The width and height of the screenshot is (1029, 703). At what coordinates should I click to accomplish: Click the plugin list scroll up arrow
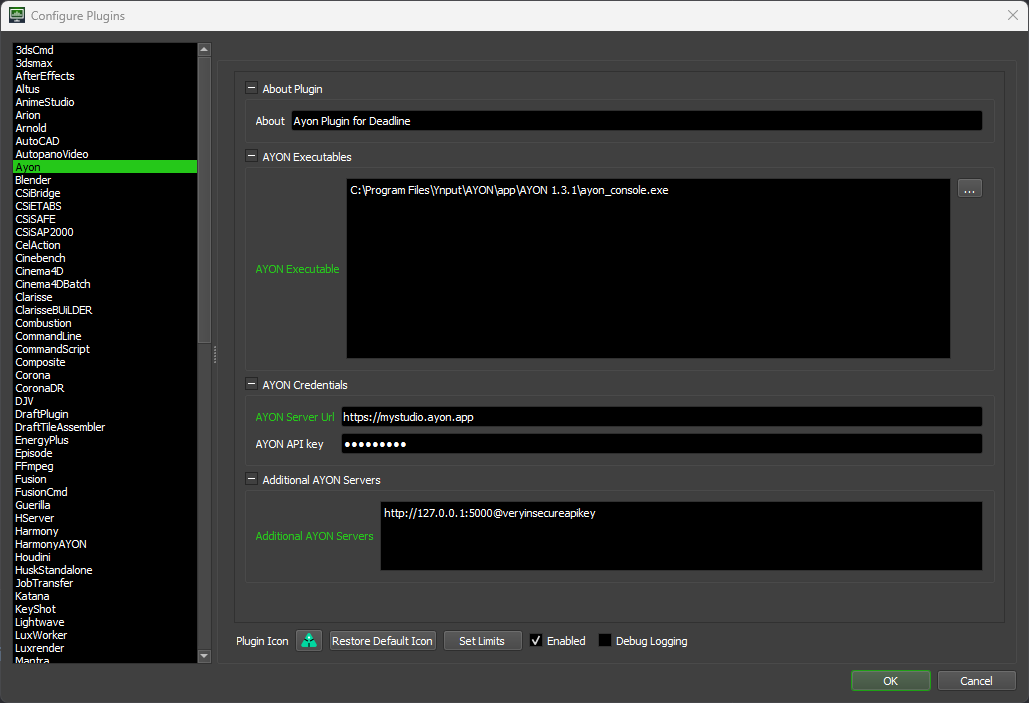pyautogui.click(x=204, y=50)
